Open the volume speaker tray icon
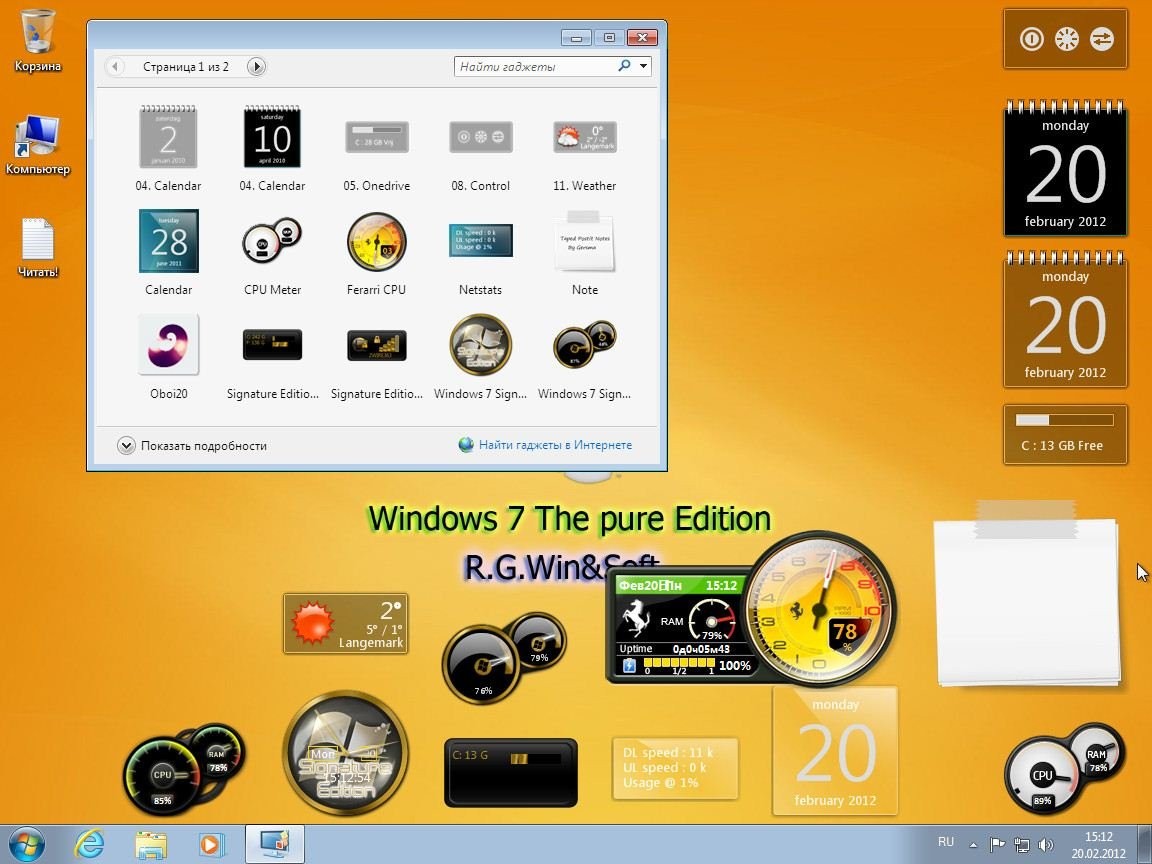The width and height of the screenshot is (1152, 864). point(1045,845)
